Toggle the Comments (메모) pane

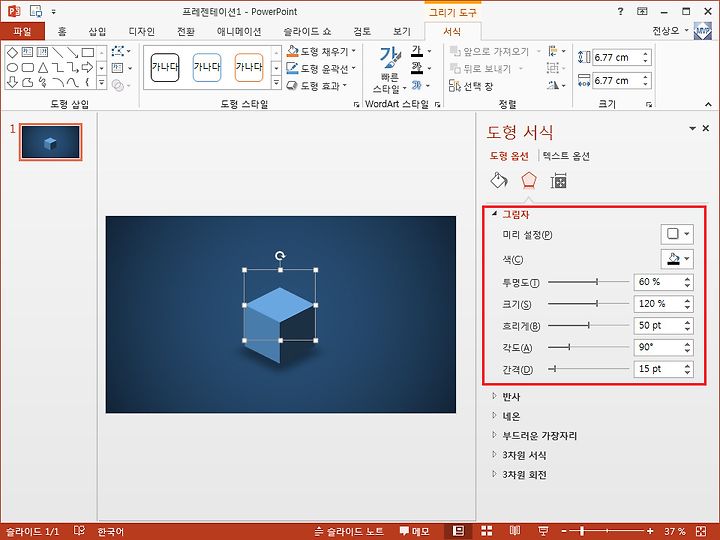[414, 532]
